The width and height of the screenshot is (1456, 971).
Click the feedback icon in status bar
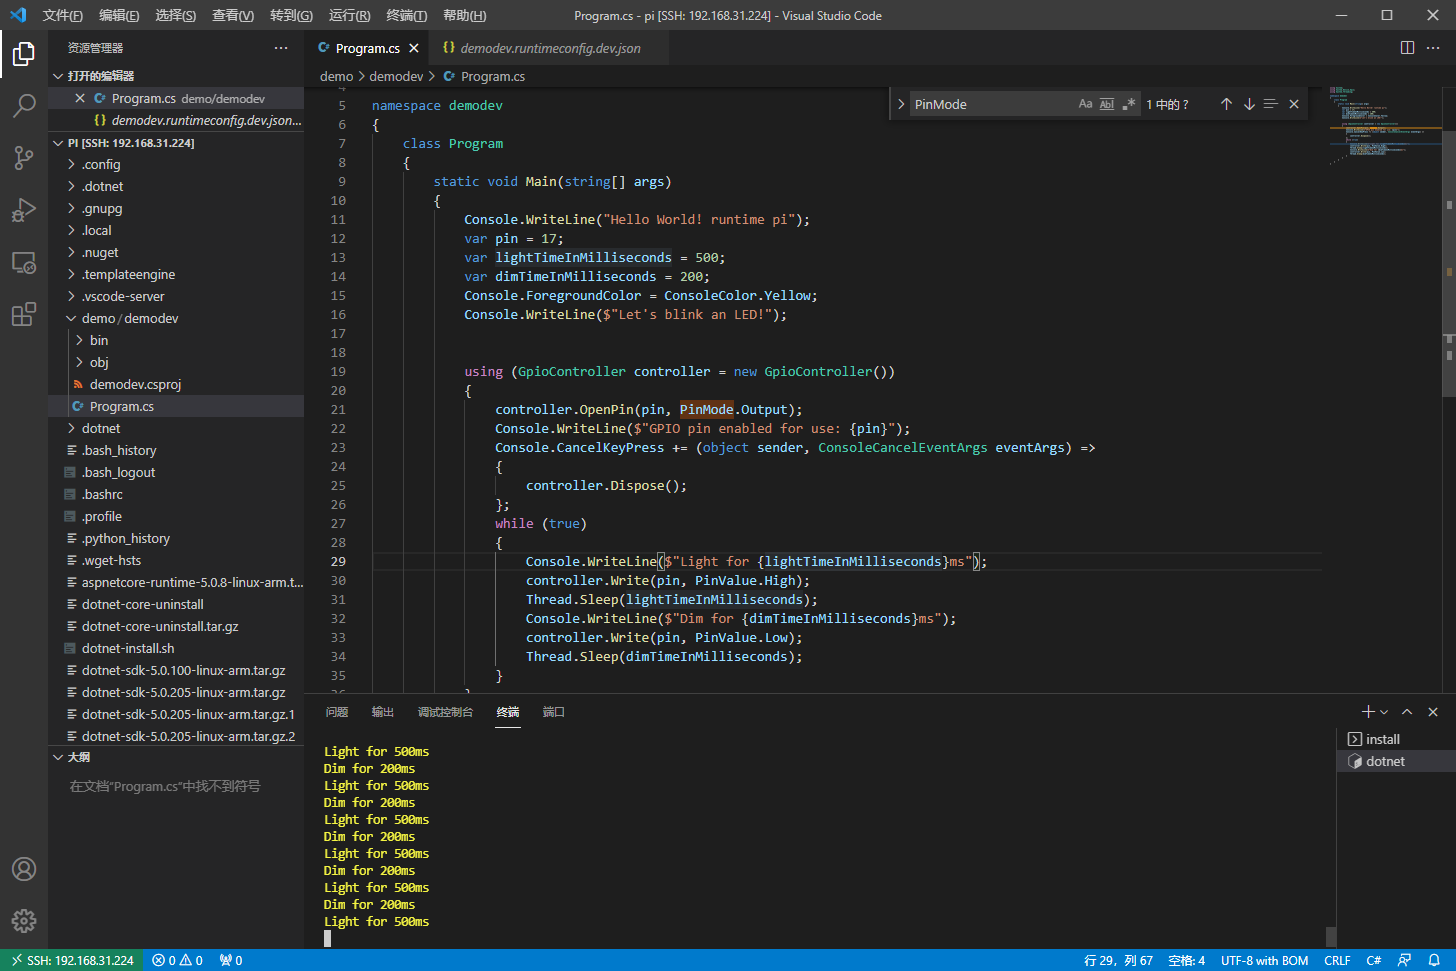[x=1404, y=960]
